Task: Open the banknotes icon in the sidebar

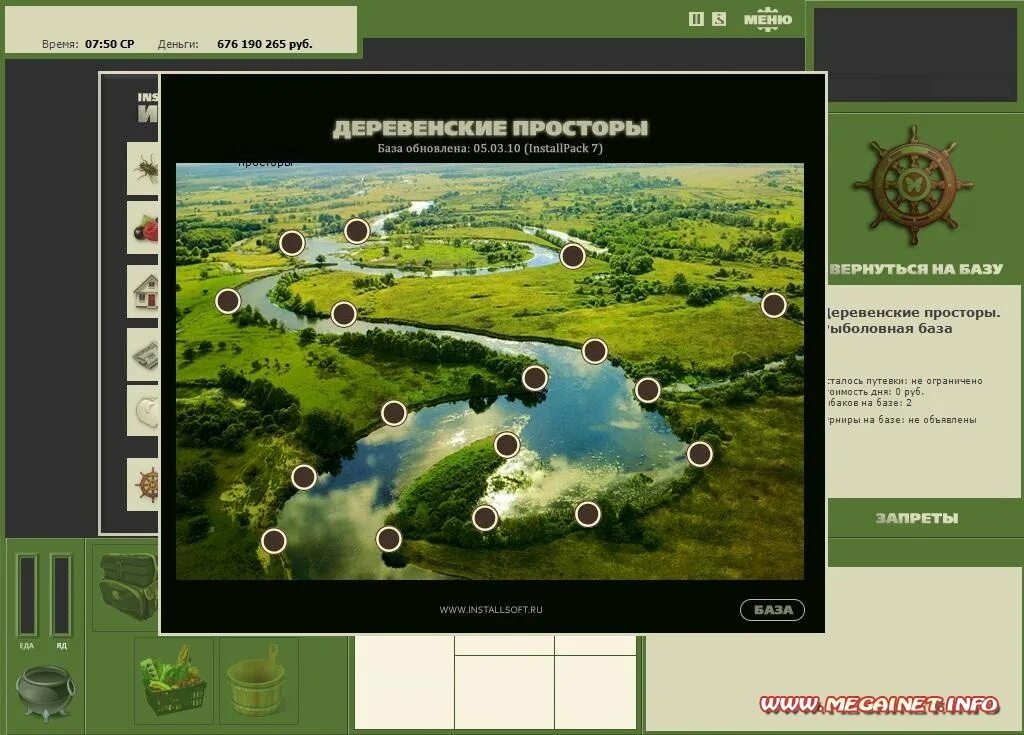Action: [144, 355]
